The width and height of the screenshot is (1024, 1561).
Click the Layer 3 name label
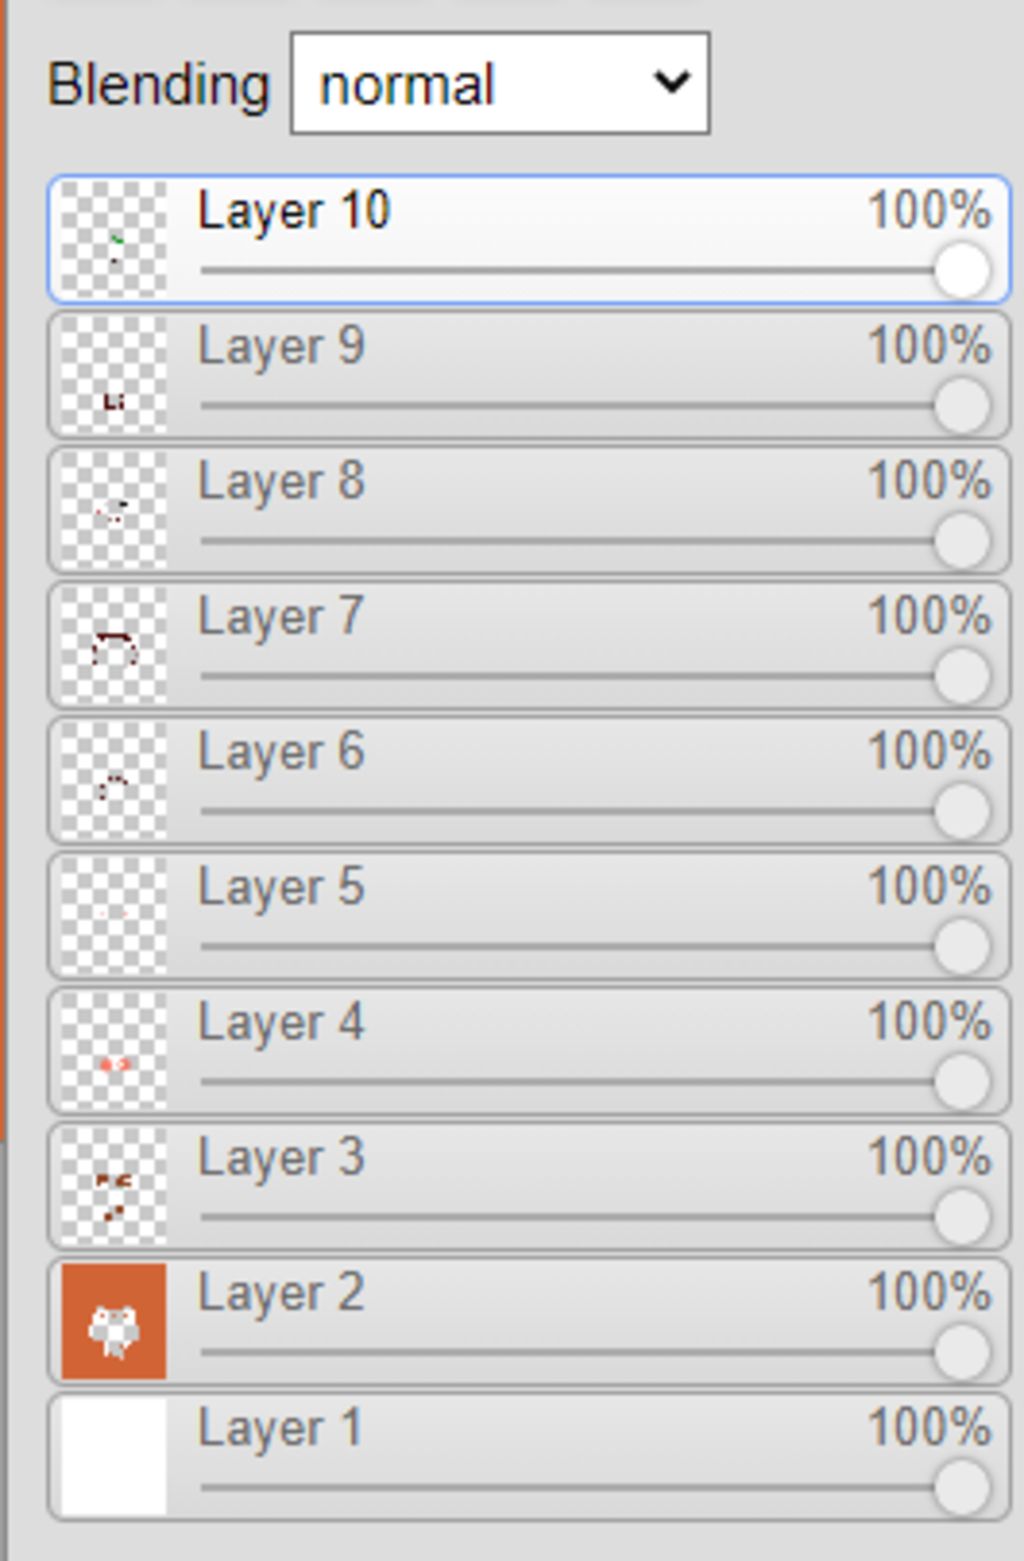[x=281, y=1157]
